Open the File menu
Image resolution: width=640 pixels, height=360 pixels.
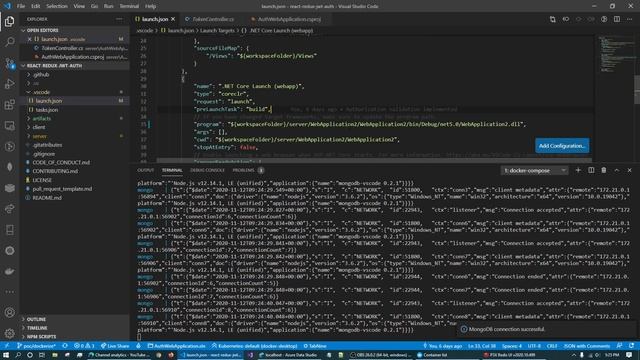(x=21, y=6)
